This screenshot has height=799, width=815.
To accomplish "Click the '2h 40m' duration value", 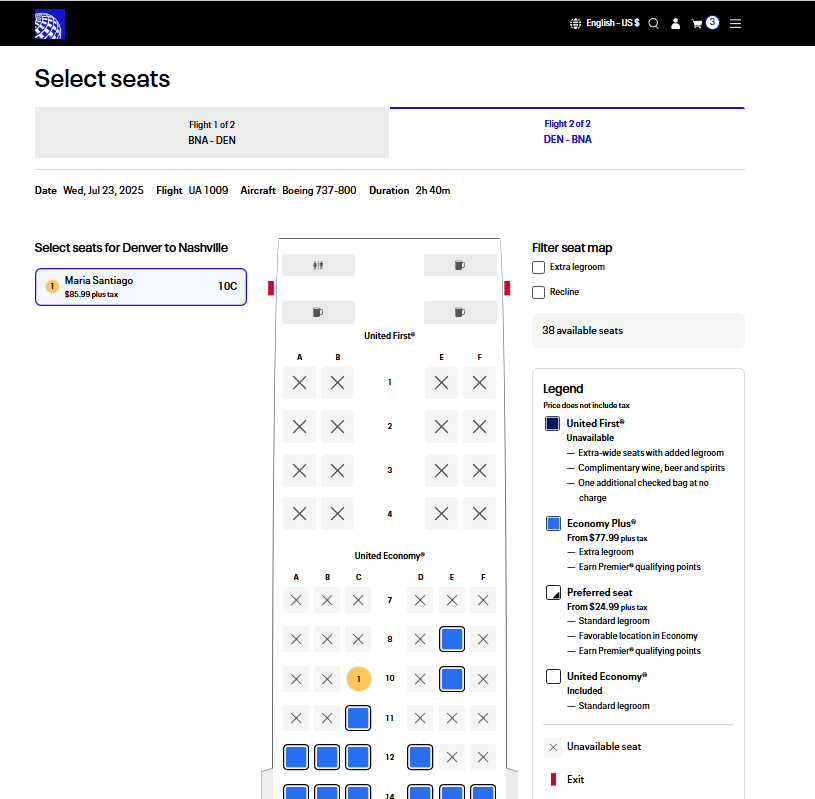I will tap(432, 190).
